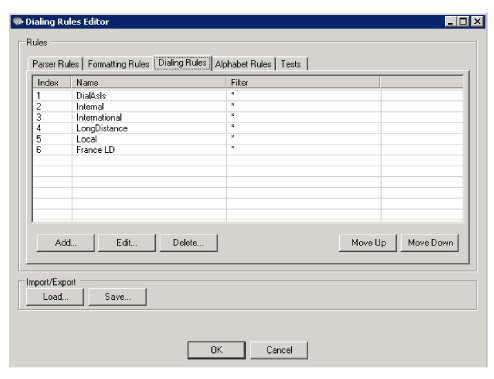Switch to the Tests tab
The image size is (494, 379).
pyautogui.click(x=291, y=64)
